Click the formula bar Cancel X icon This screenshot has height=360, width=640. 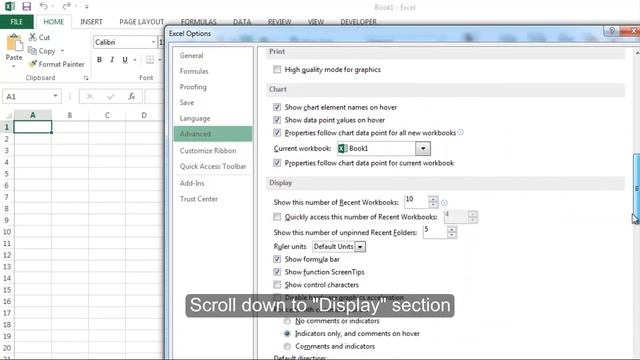(90, 96)
